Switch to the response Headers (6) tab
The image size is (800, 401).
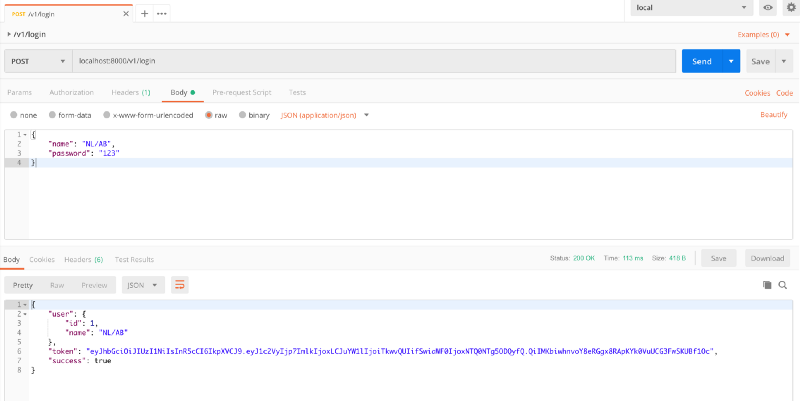pyautogui.click(x=84, y=259)
